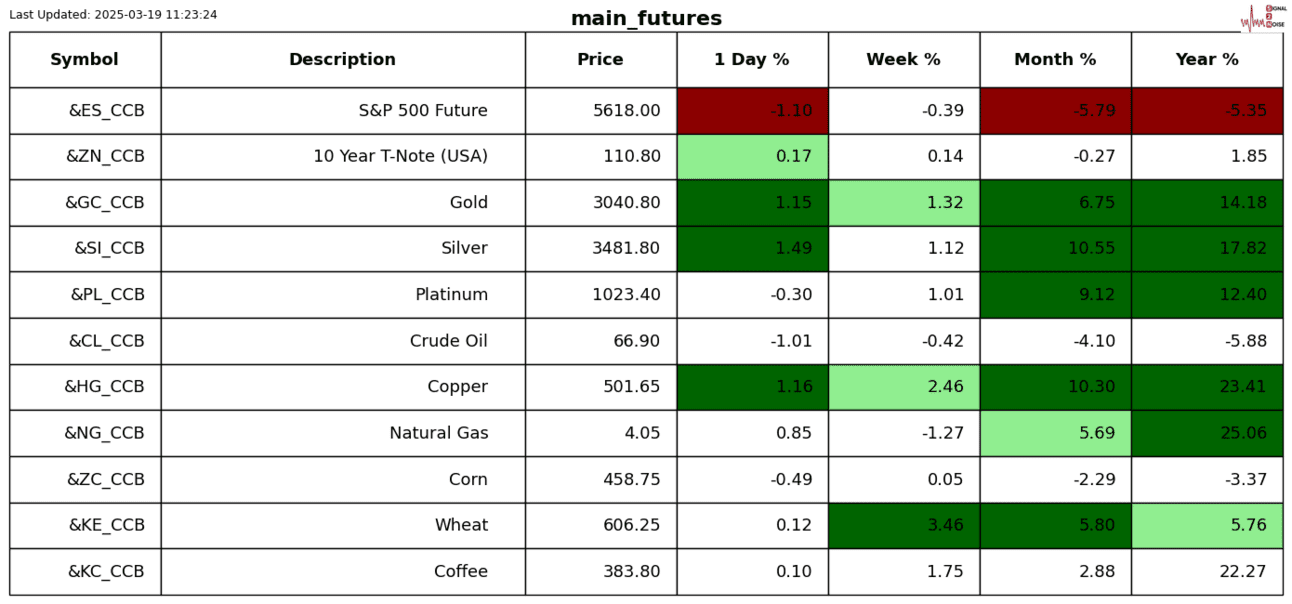Select the Price column header

coord(600,60)
